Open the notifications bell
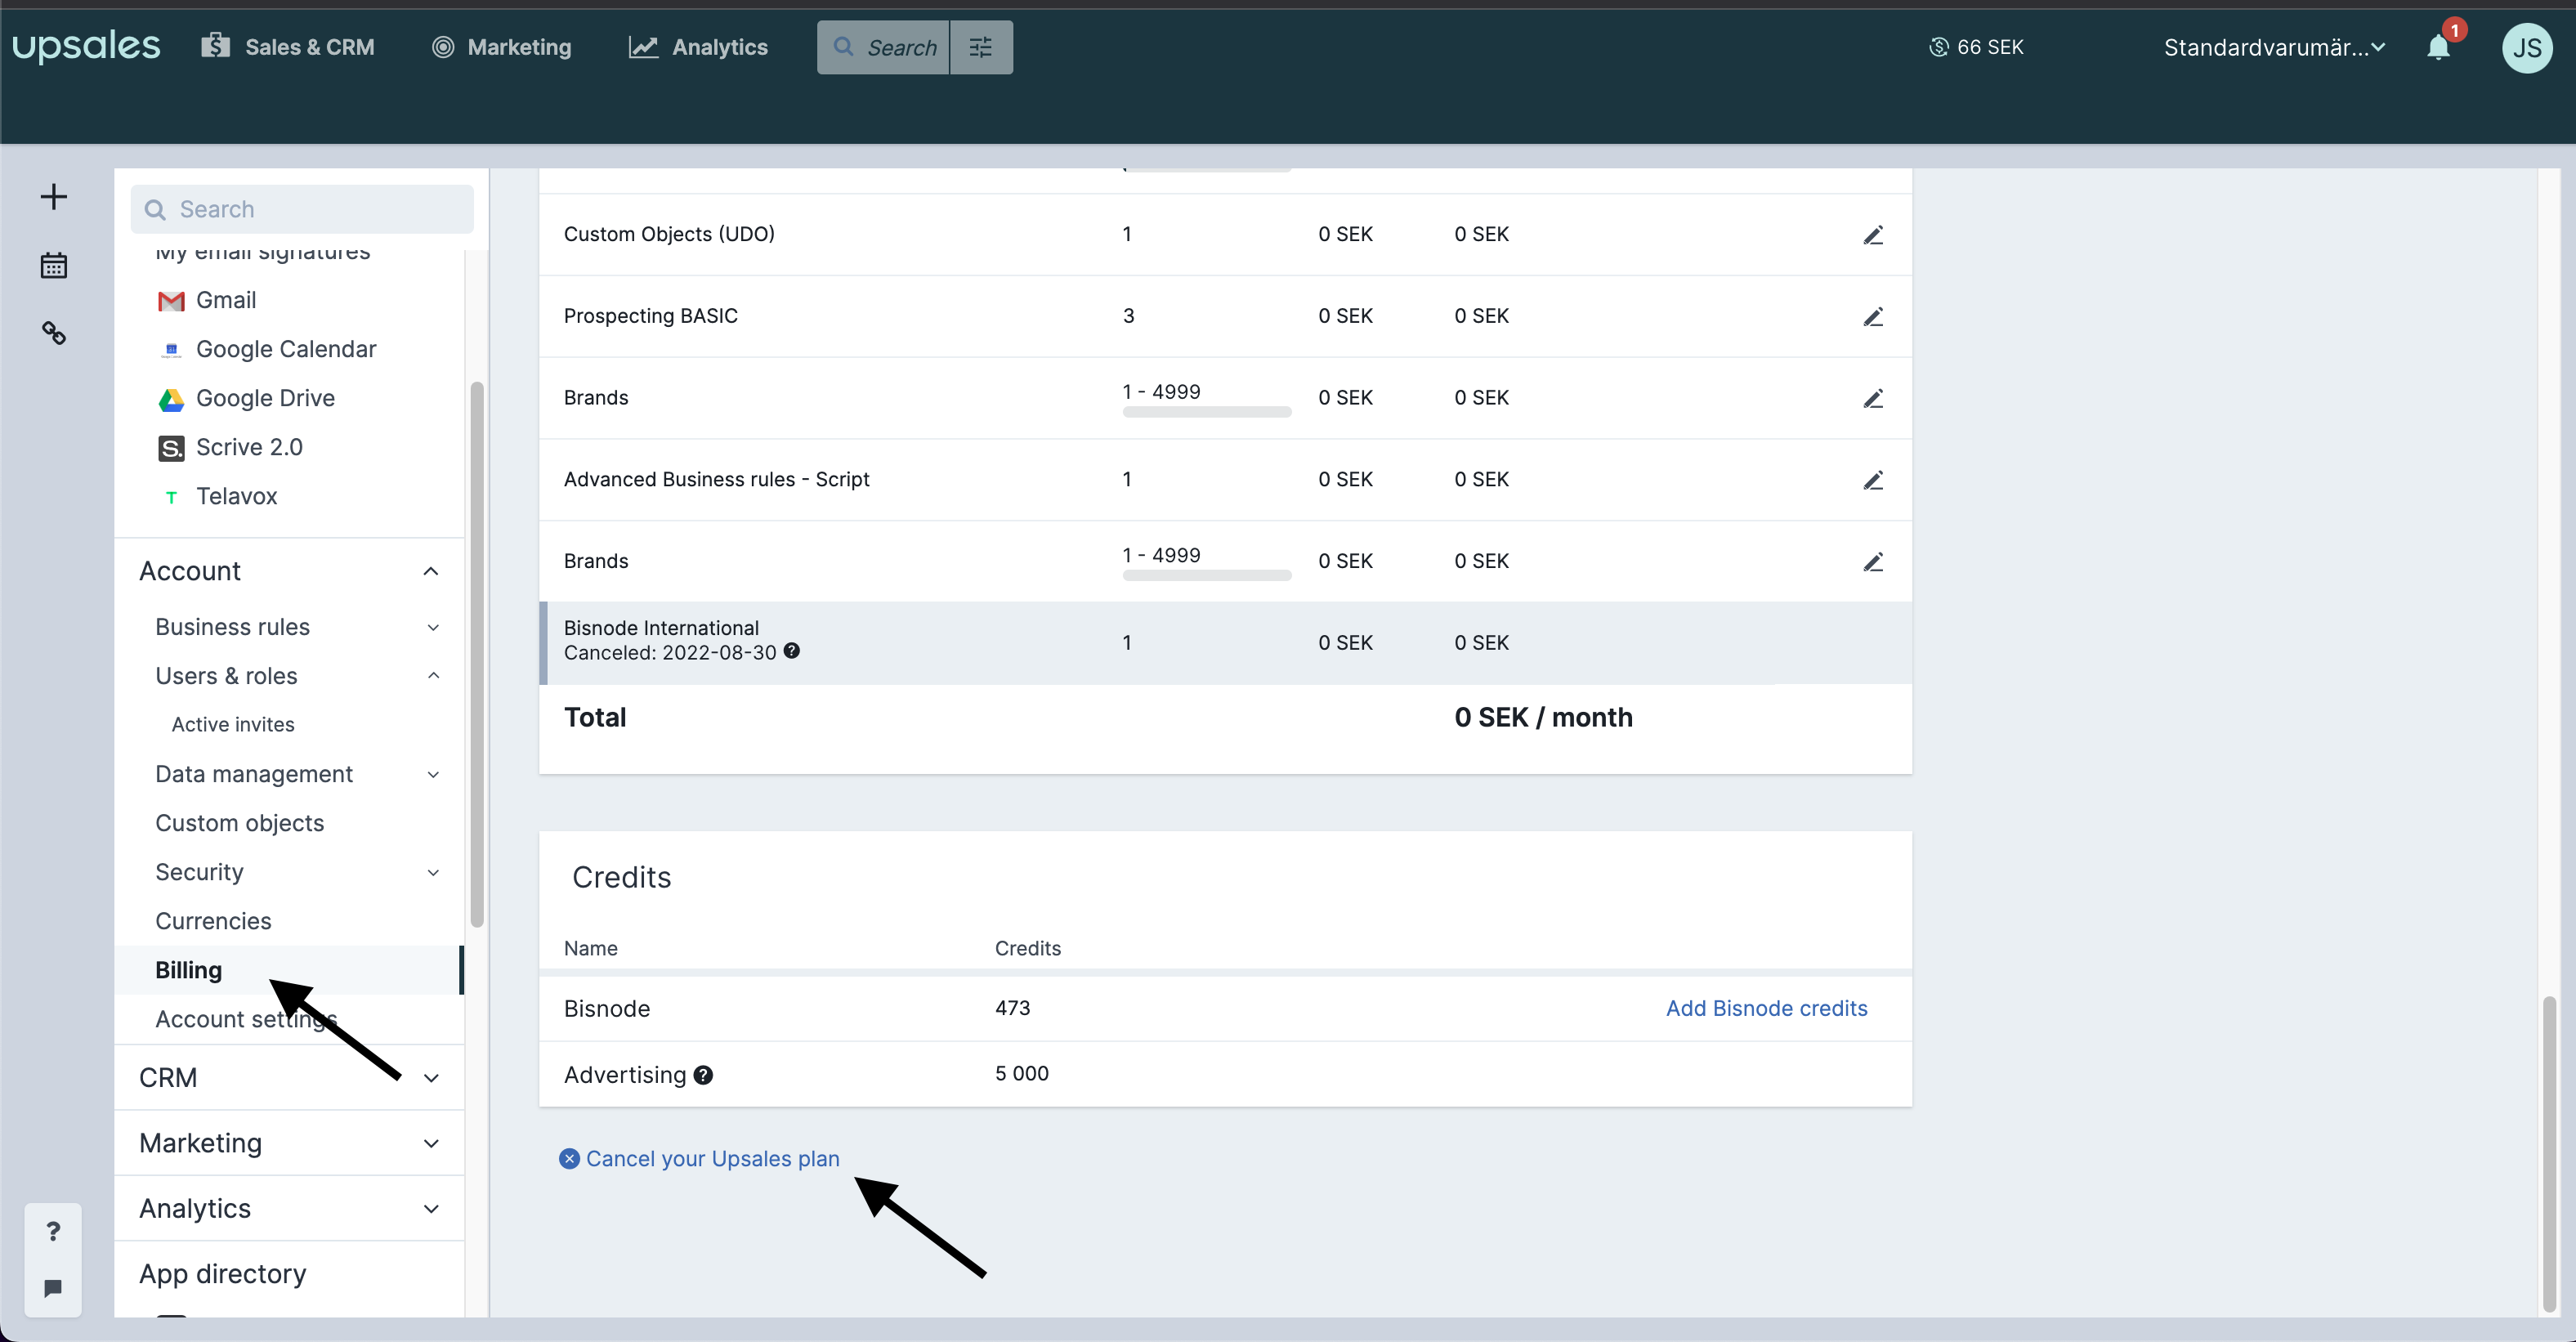 click(2439, 47)
